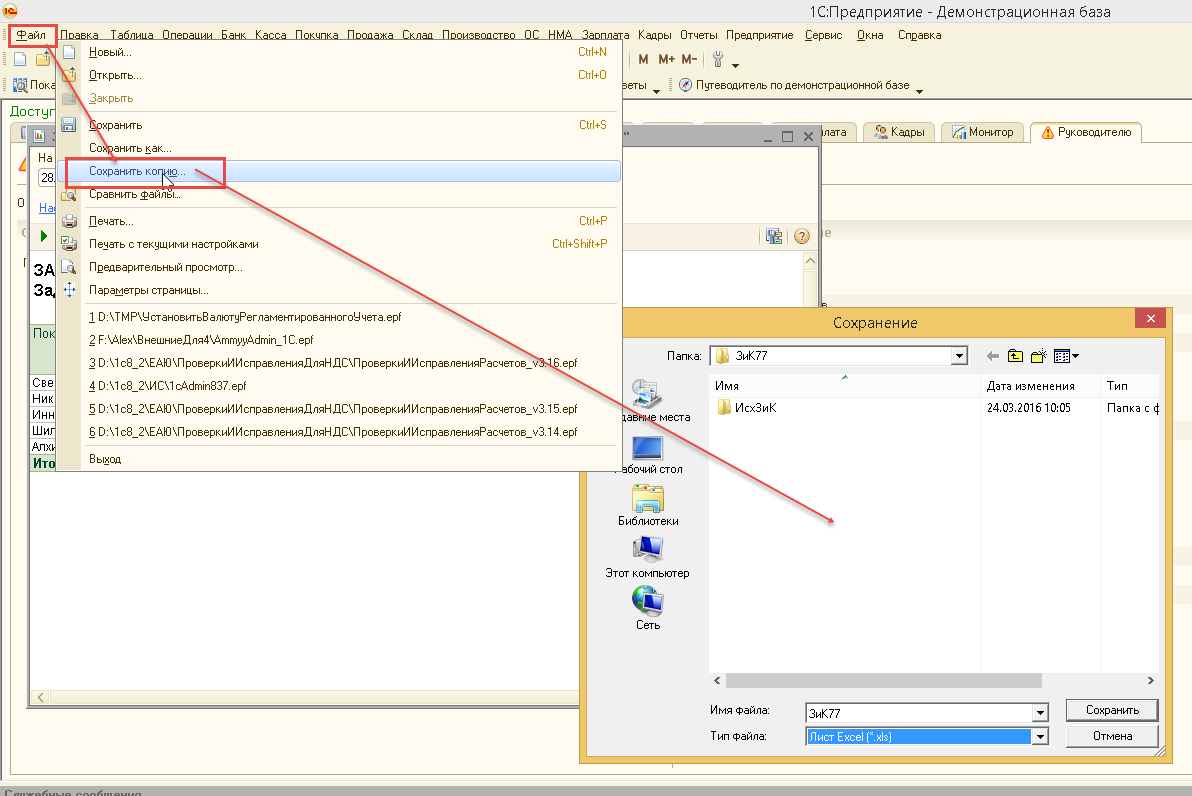The width and height of the screenshot is (1192, 796).
Task: Open the view menu icon in Save dialog
Action: click(x=1066, y=356)
